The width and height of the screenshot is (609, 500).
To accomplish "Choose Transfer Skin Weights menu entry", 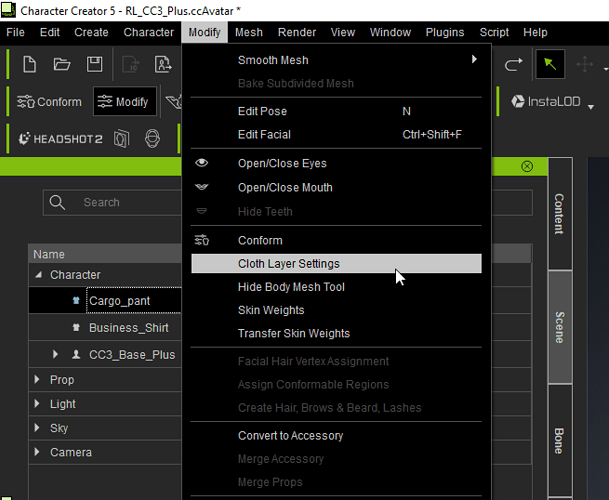I will [x=336, y=334].
